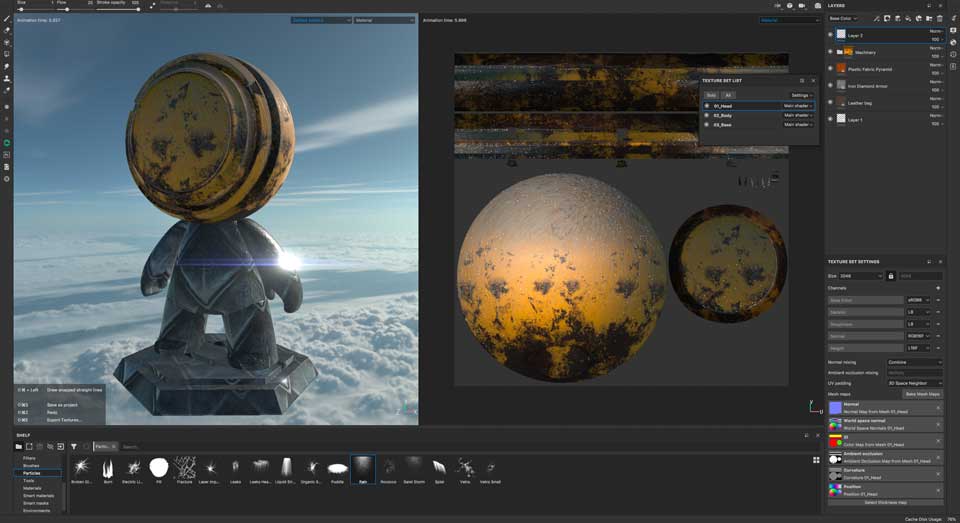Switch shelf to grid view icon
The width and height of the screenshot is (960, 523).
click(x=817, y=460)
